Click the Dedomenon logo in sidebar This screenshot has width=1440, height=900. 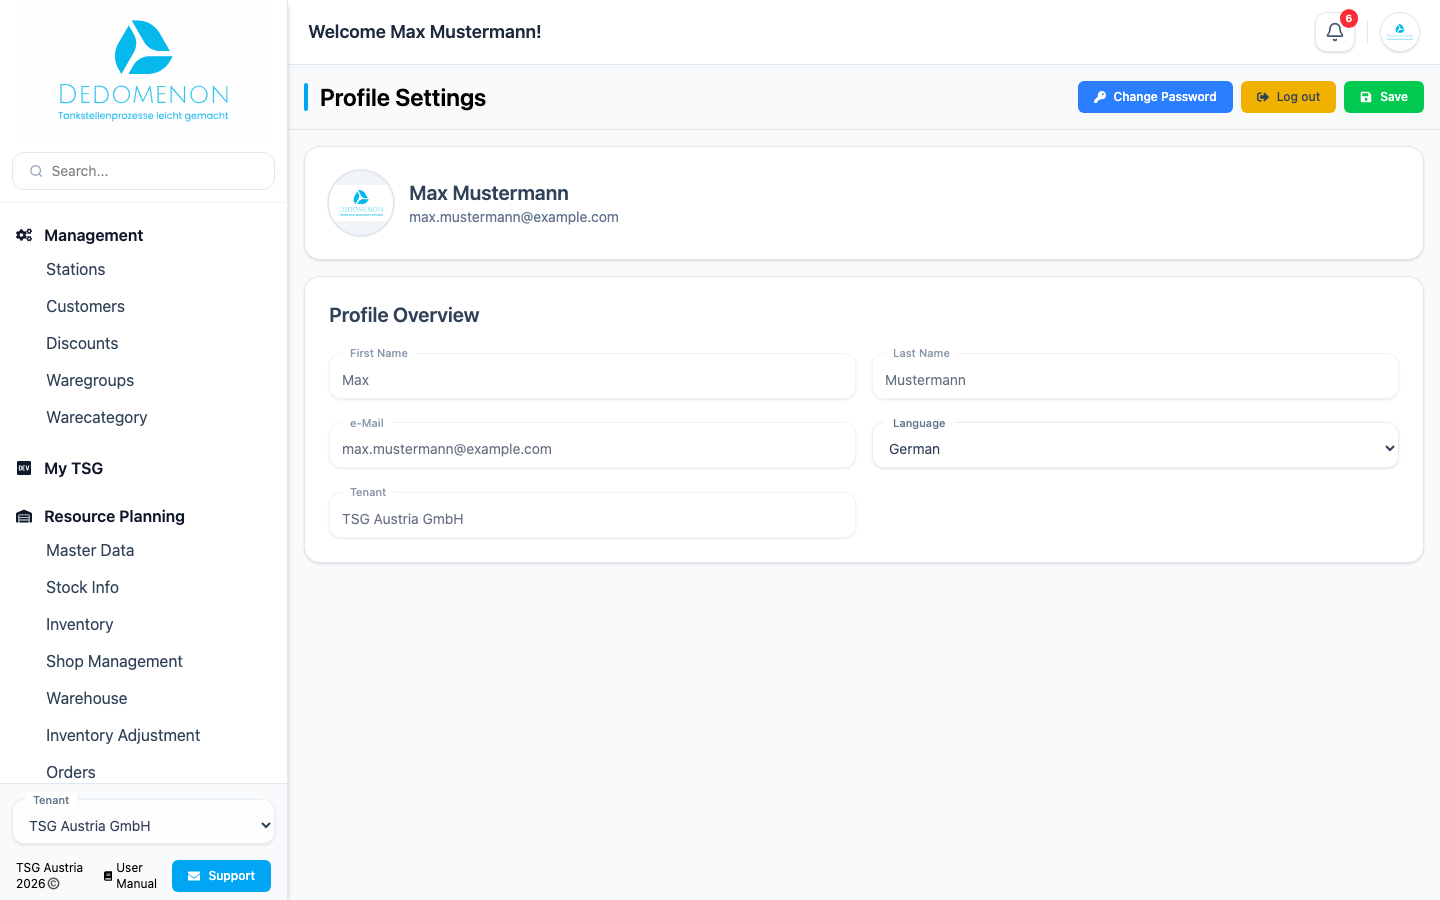coord(144,71)
